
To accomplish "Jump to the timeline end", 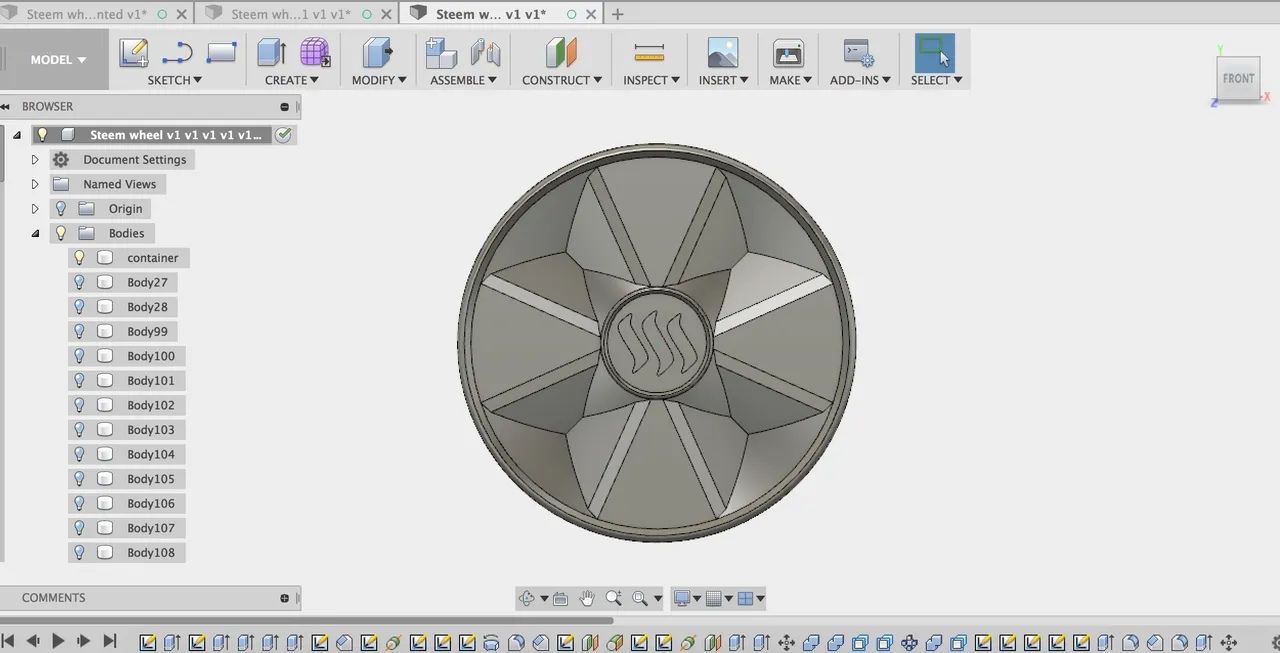I will (110, 641).
